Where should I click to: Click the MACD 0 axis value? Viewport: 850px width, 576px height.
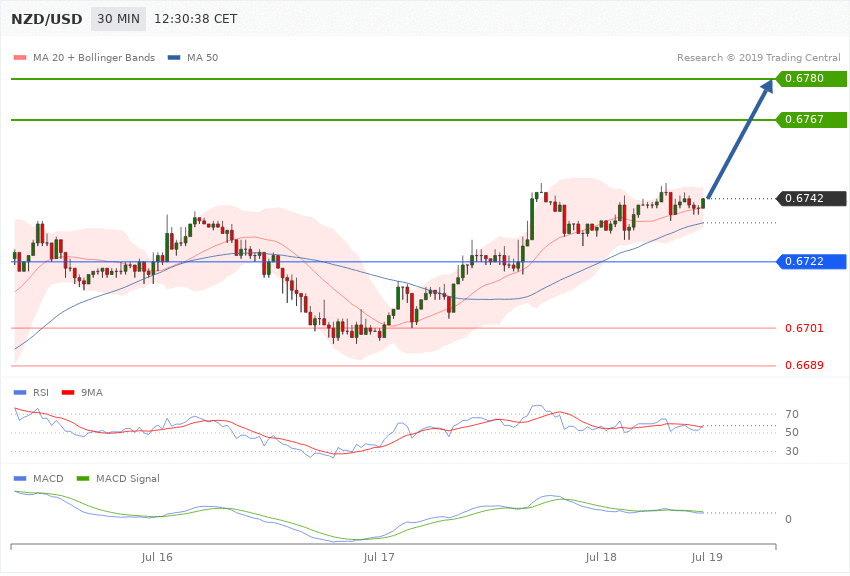pos(788,519)
